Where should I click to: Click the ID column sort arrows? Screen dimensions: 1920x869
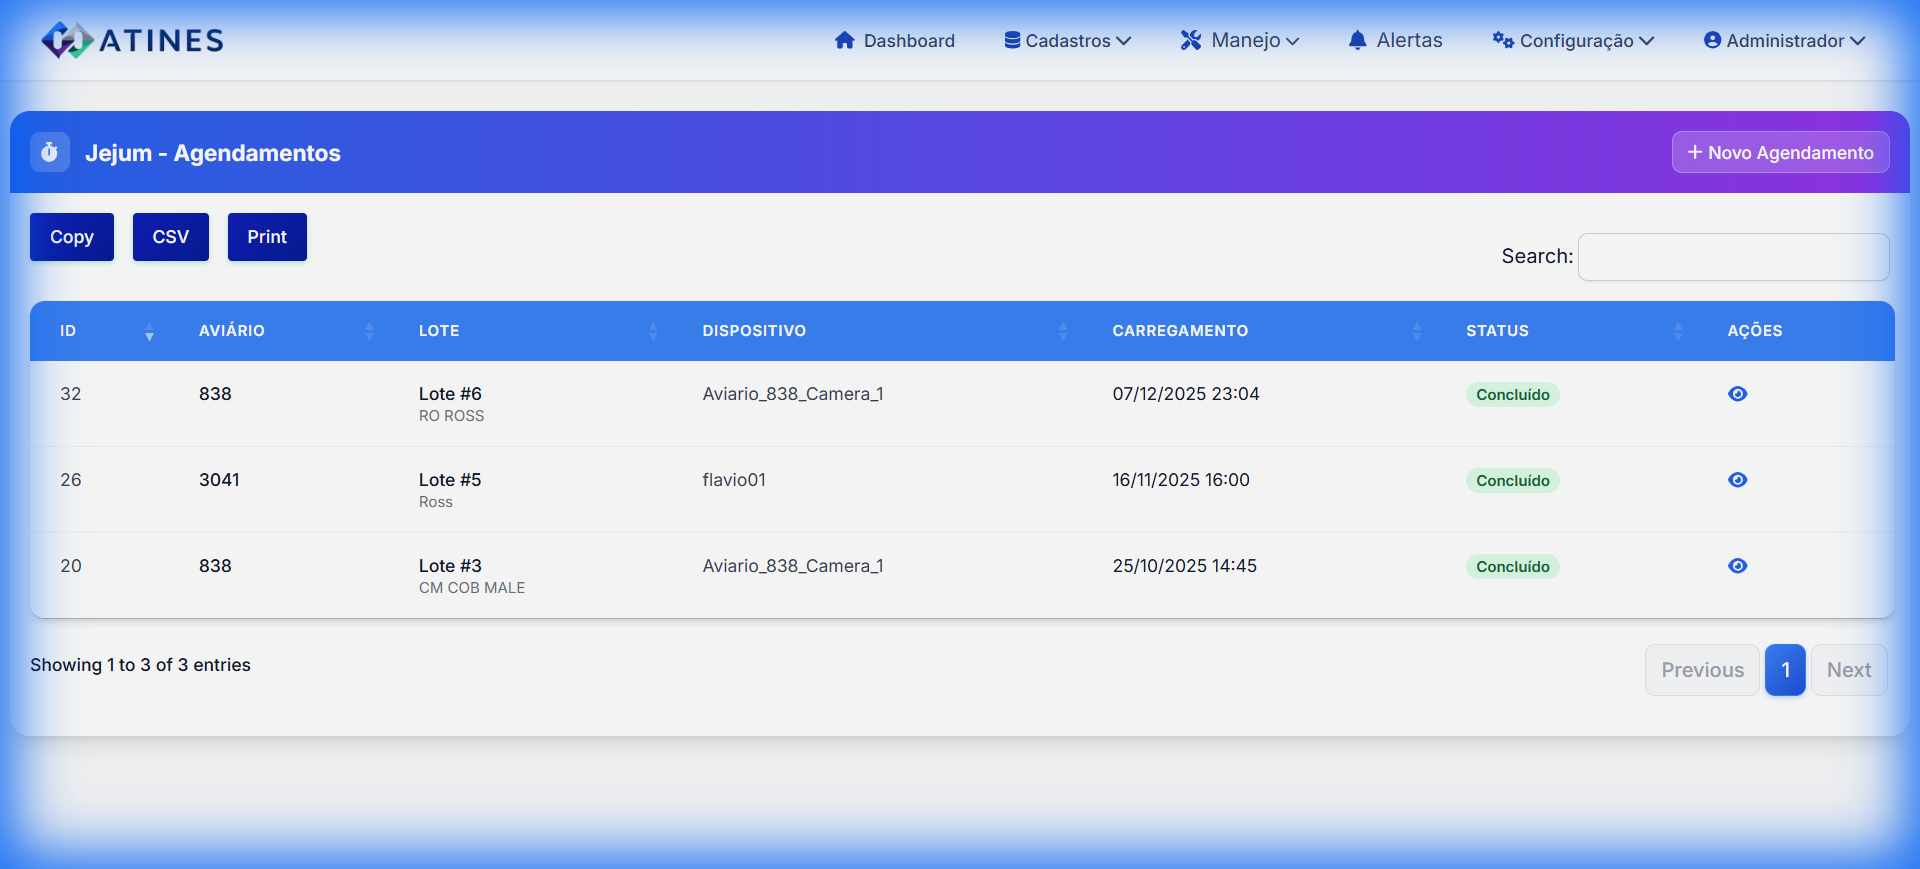pos(149,331)
